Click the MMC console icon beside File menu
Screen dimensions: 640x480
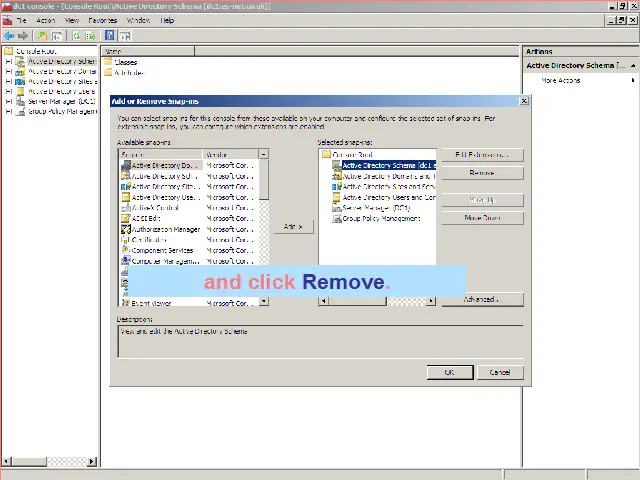point(7,20)
